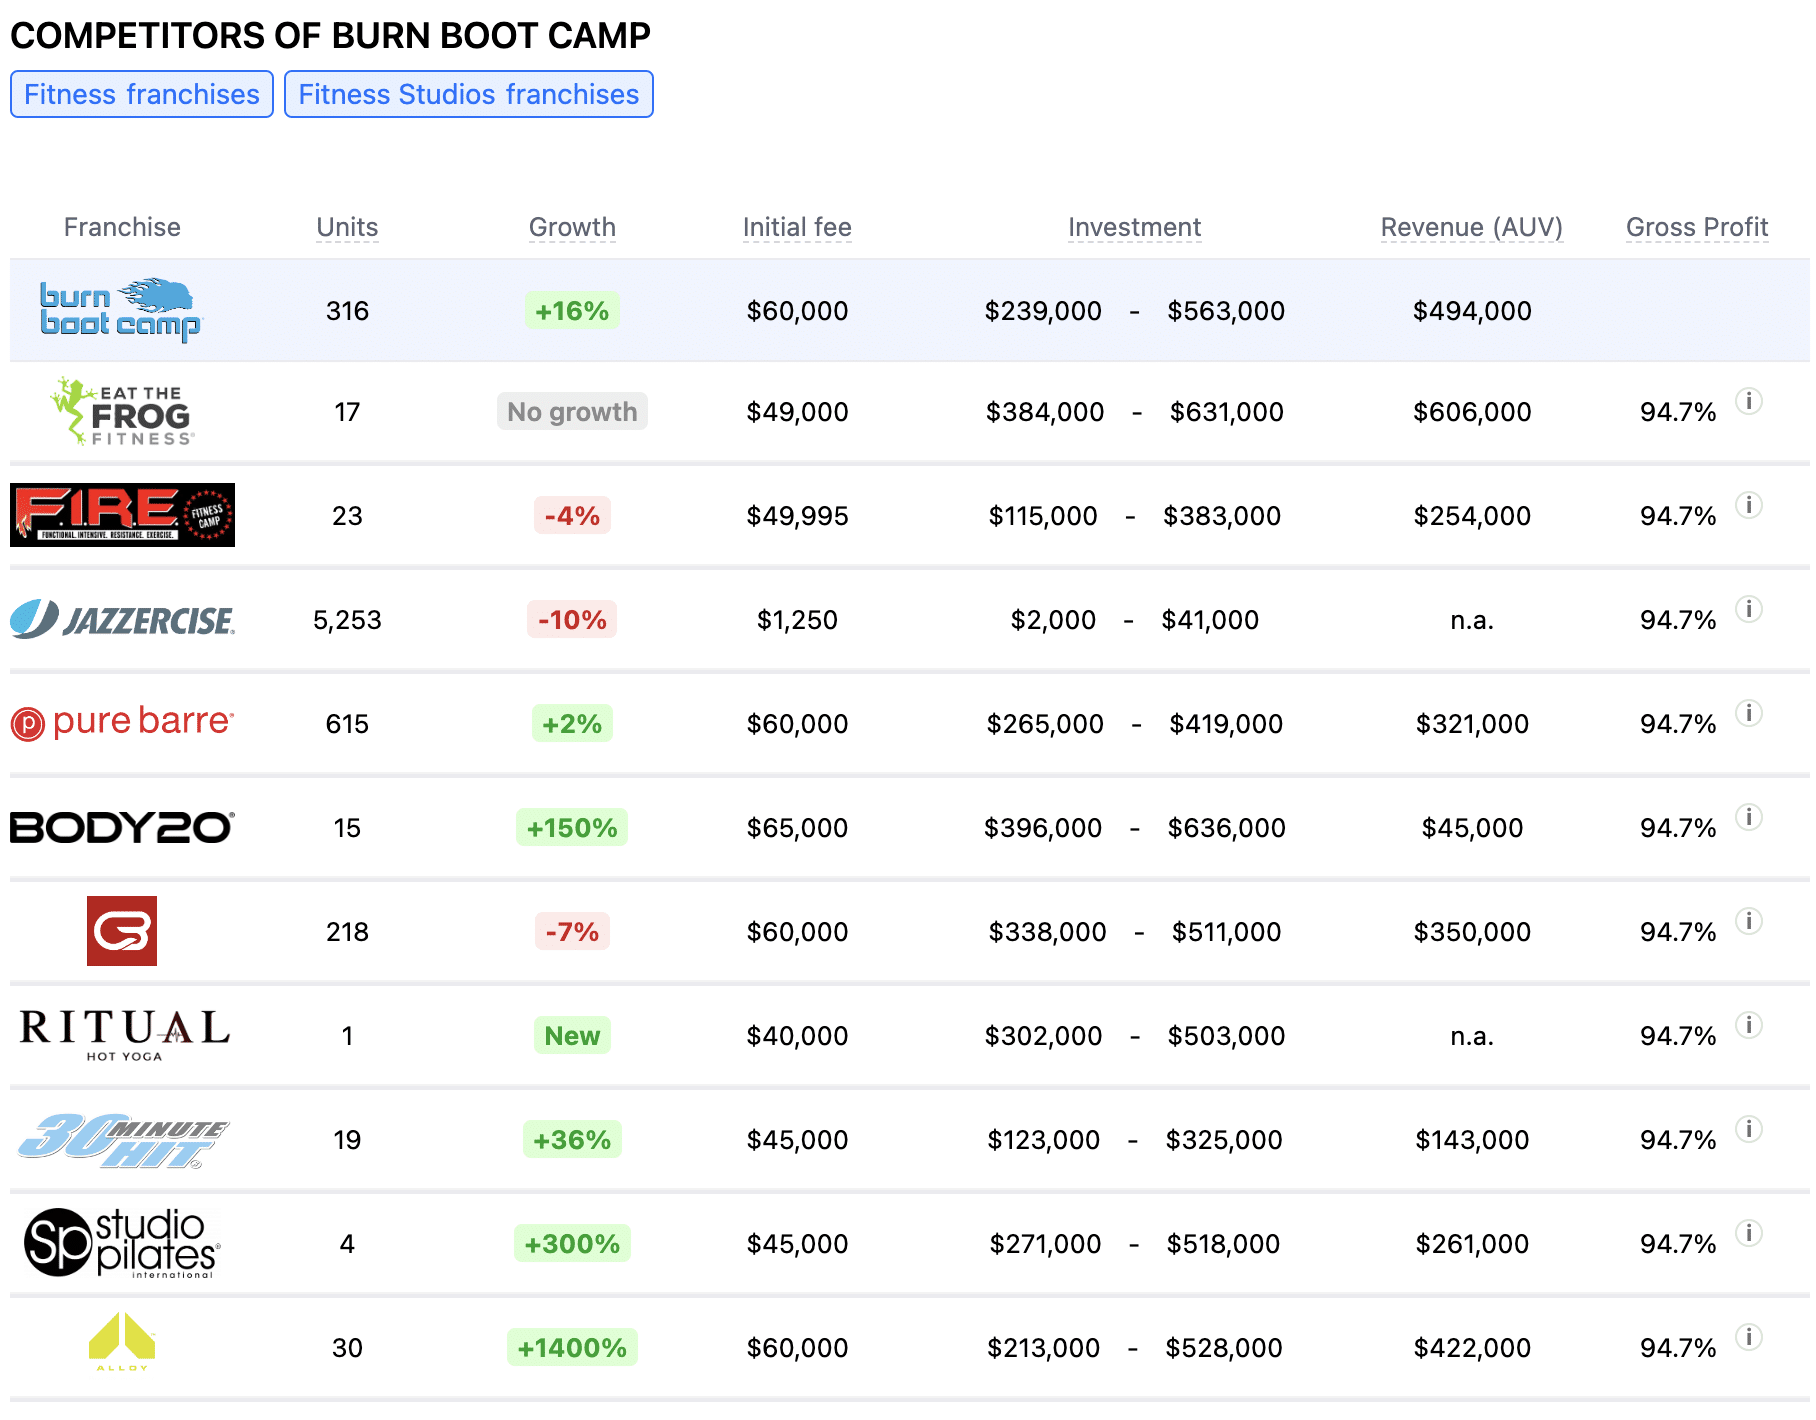Click the Revenue (AUV) column header
This screenshot has width=1816, height=1420.
1472,227
